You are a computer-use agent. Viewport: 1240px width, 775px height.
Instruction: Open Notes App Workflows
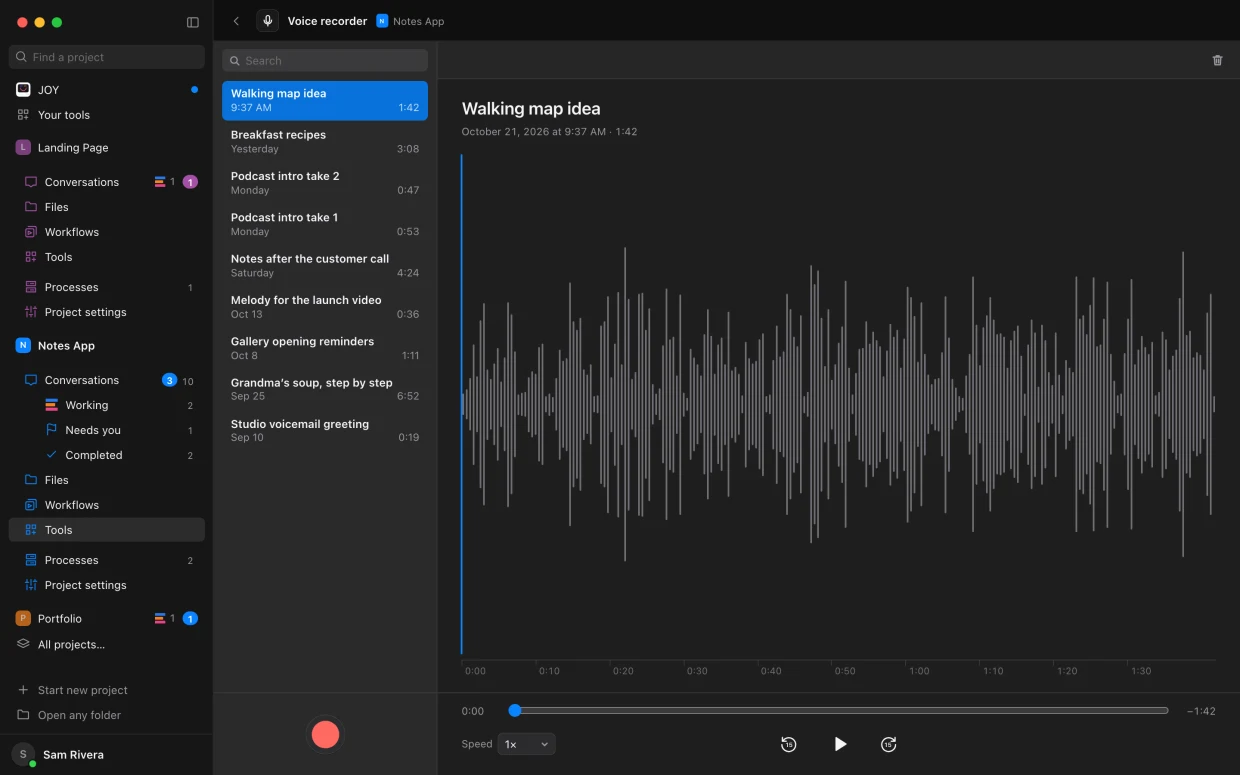pyautogui.click(x=107, y=505)
